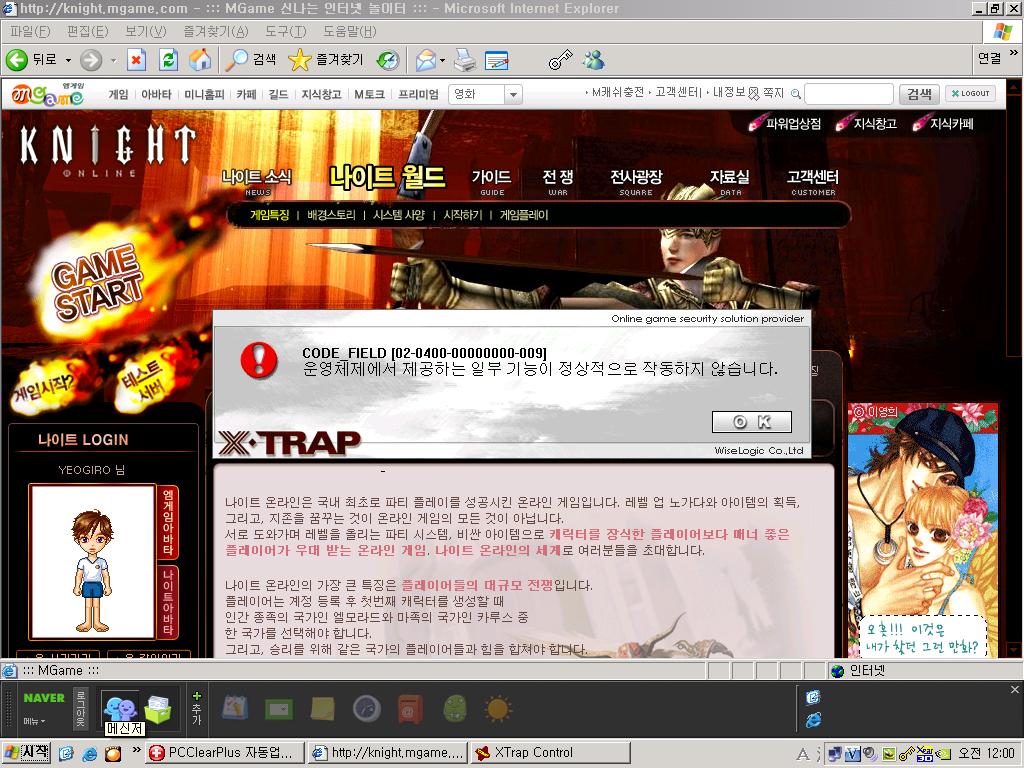Click the Edit page toolbar icon
The width and height of the screenshot is (1024, 768).
pos(496,60)
